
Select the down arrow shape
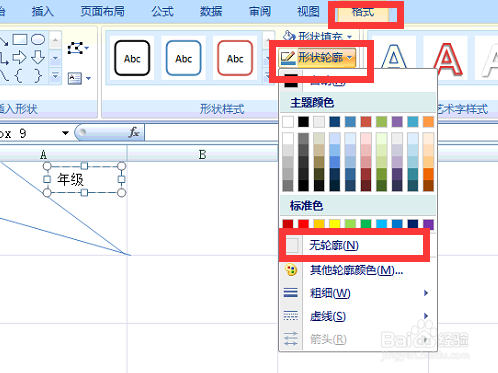[38, 57]
